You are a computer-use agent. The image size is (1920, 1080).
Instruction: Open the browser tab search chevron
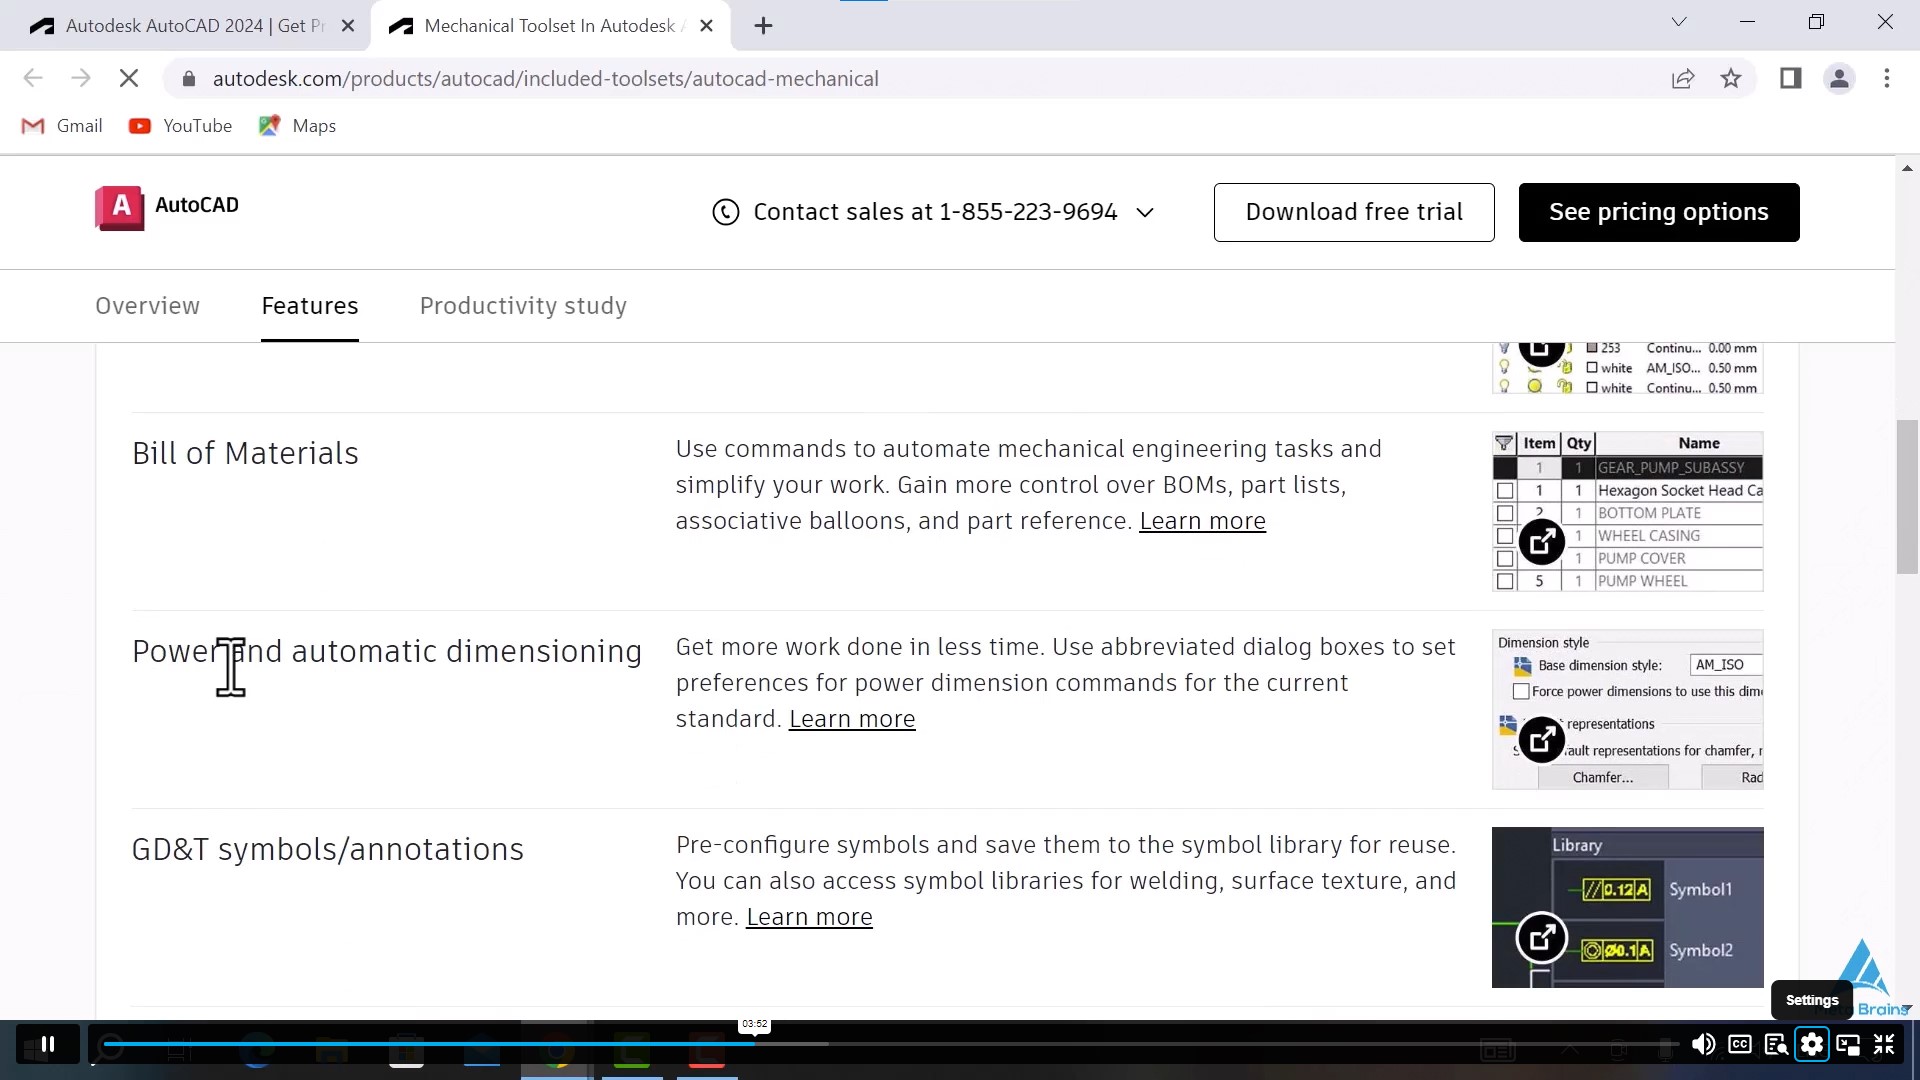point(1679,21)
